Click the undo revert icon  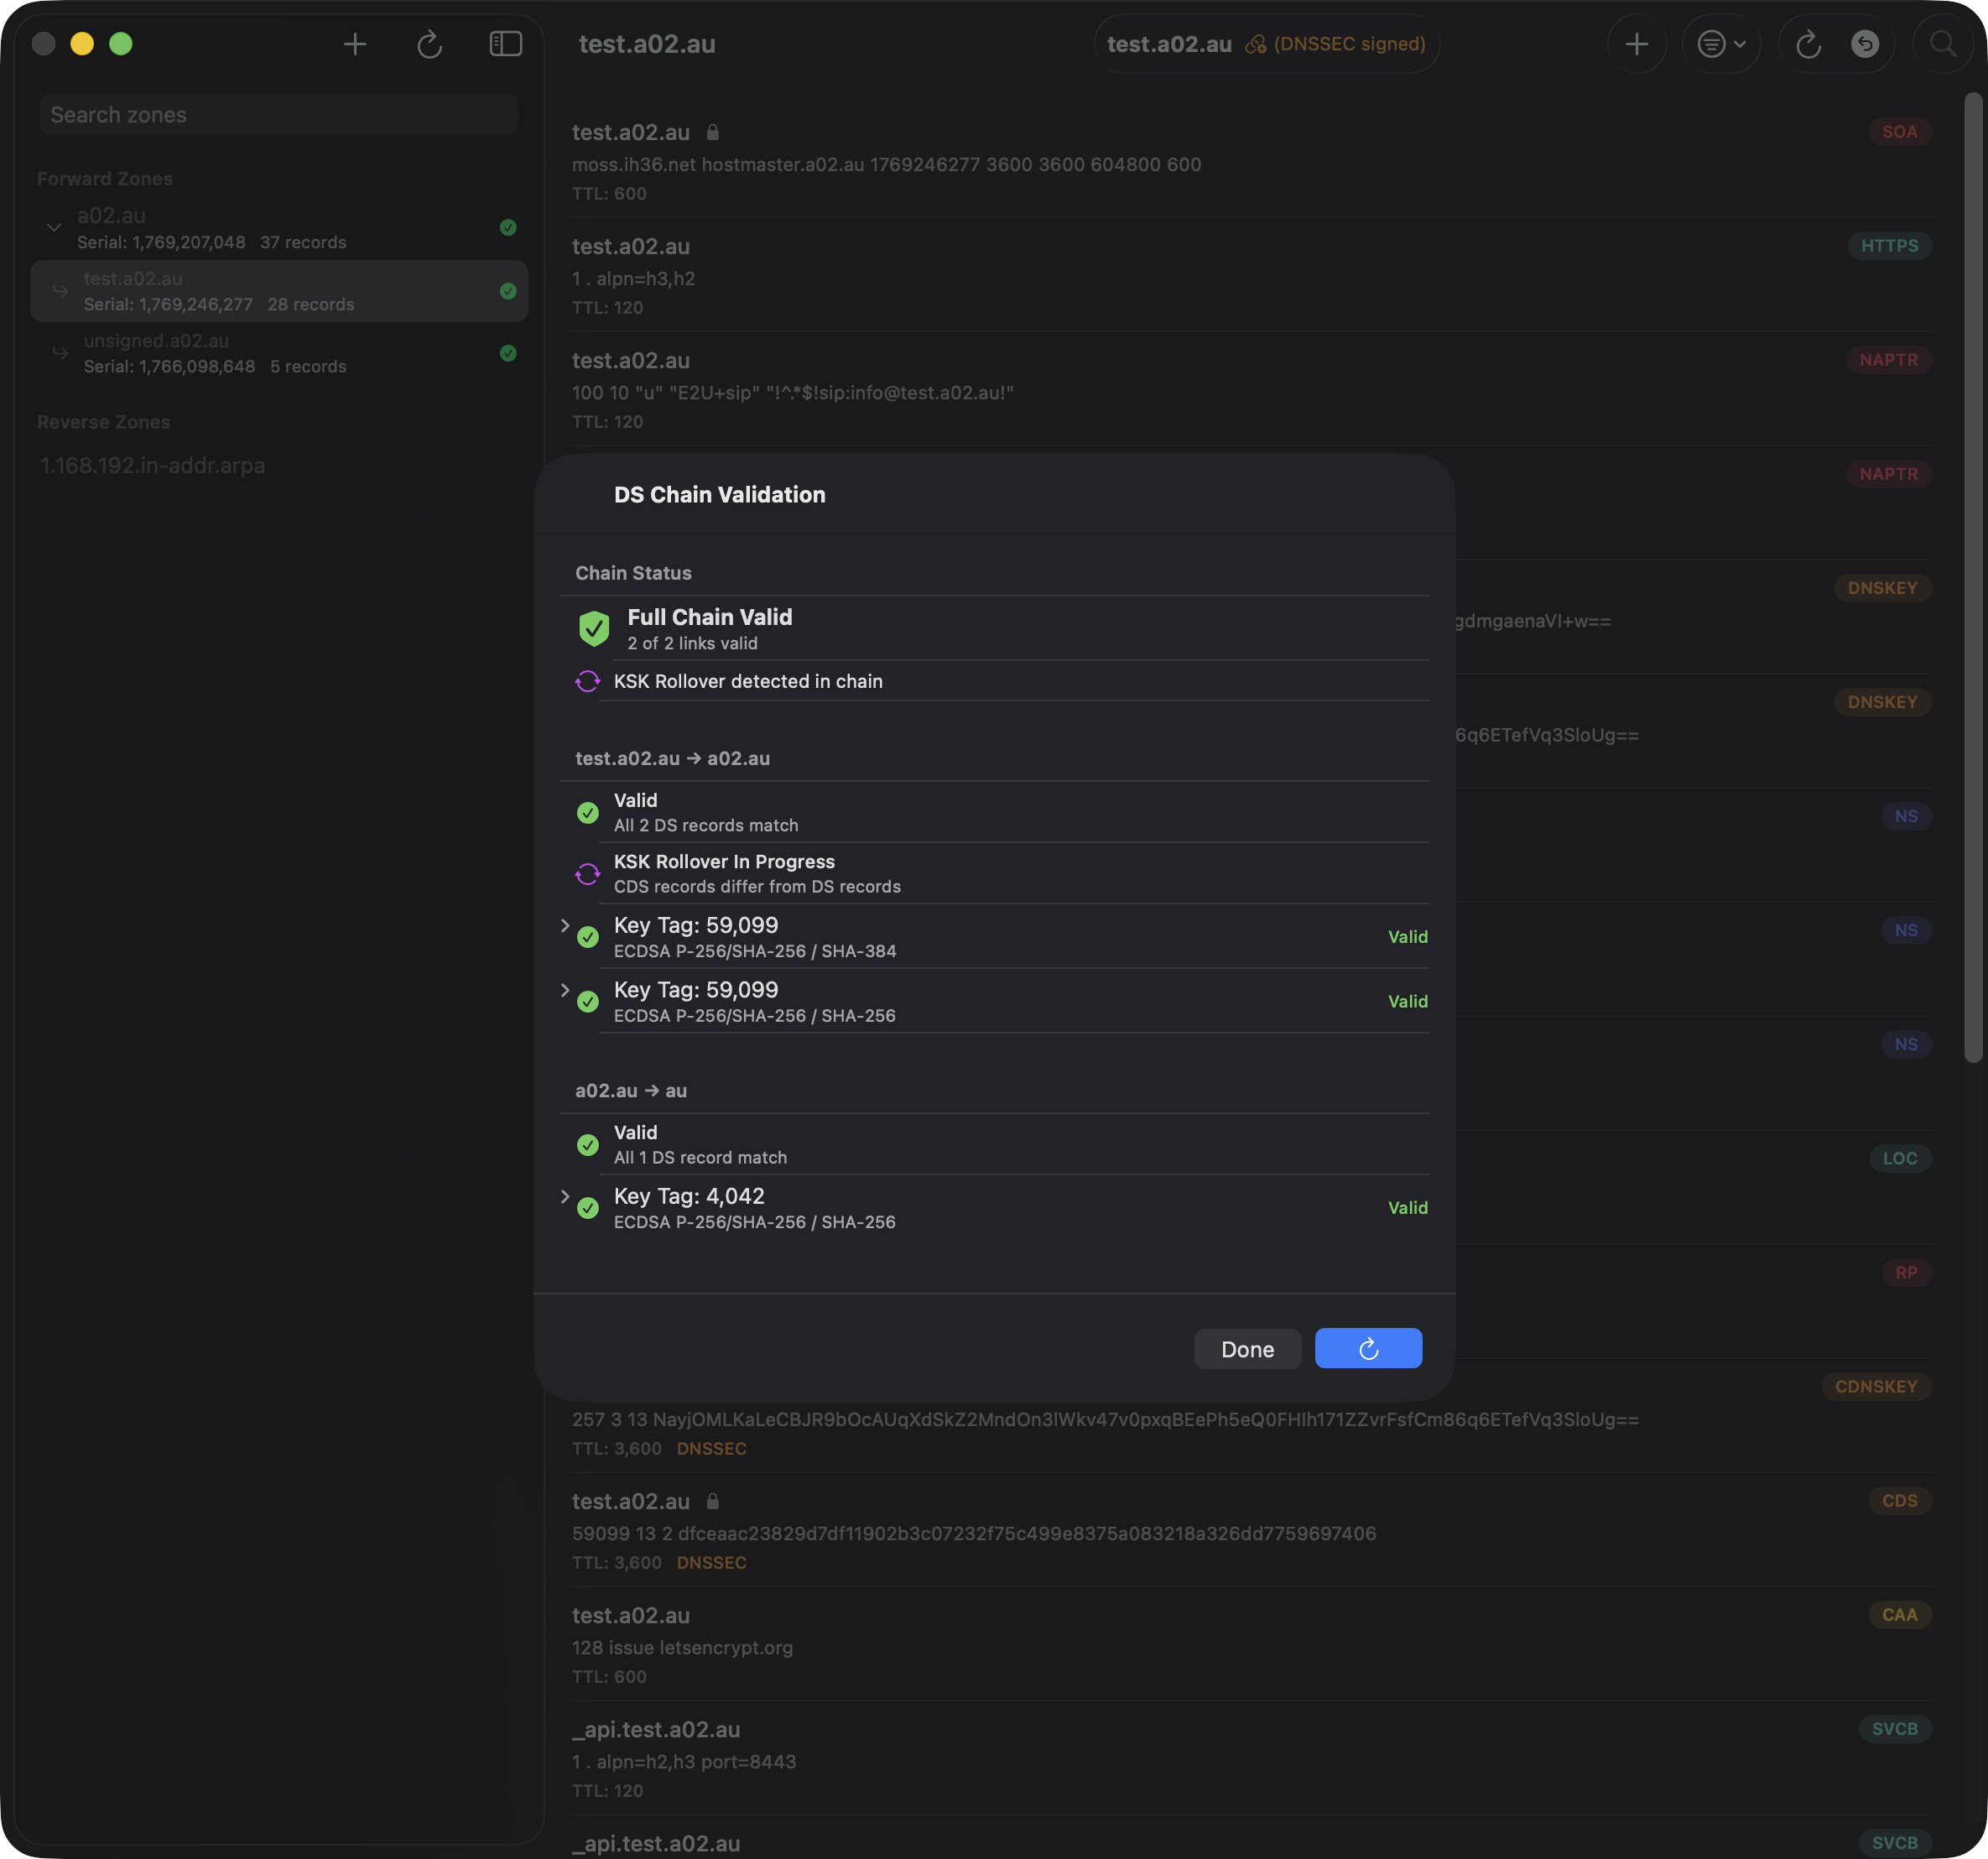pos(1864,44)
